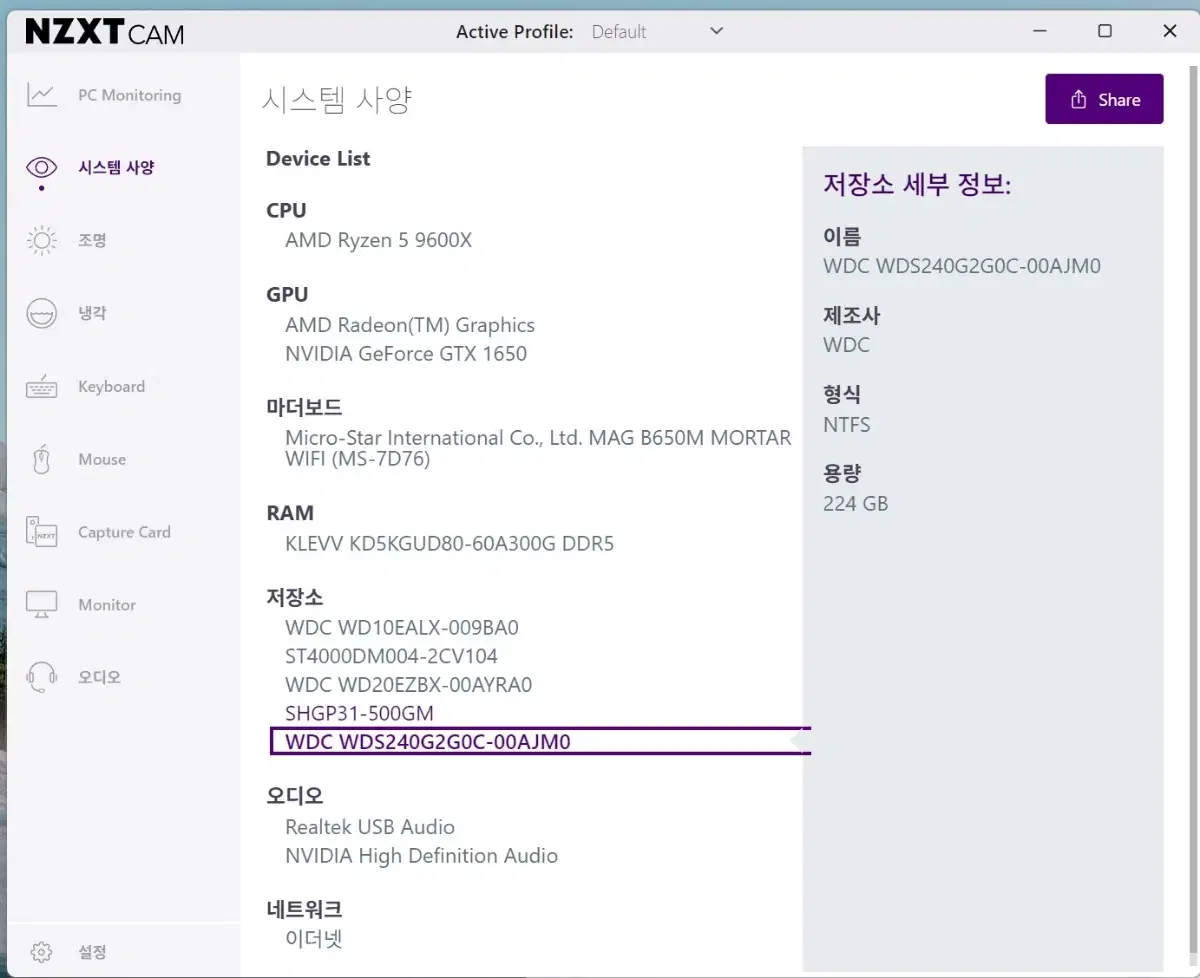Open the 조명 sun icon
Image resolution: width=1200 pixels, height=978 pixels.
(x=41, y=240)
